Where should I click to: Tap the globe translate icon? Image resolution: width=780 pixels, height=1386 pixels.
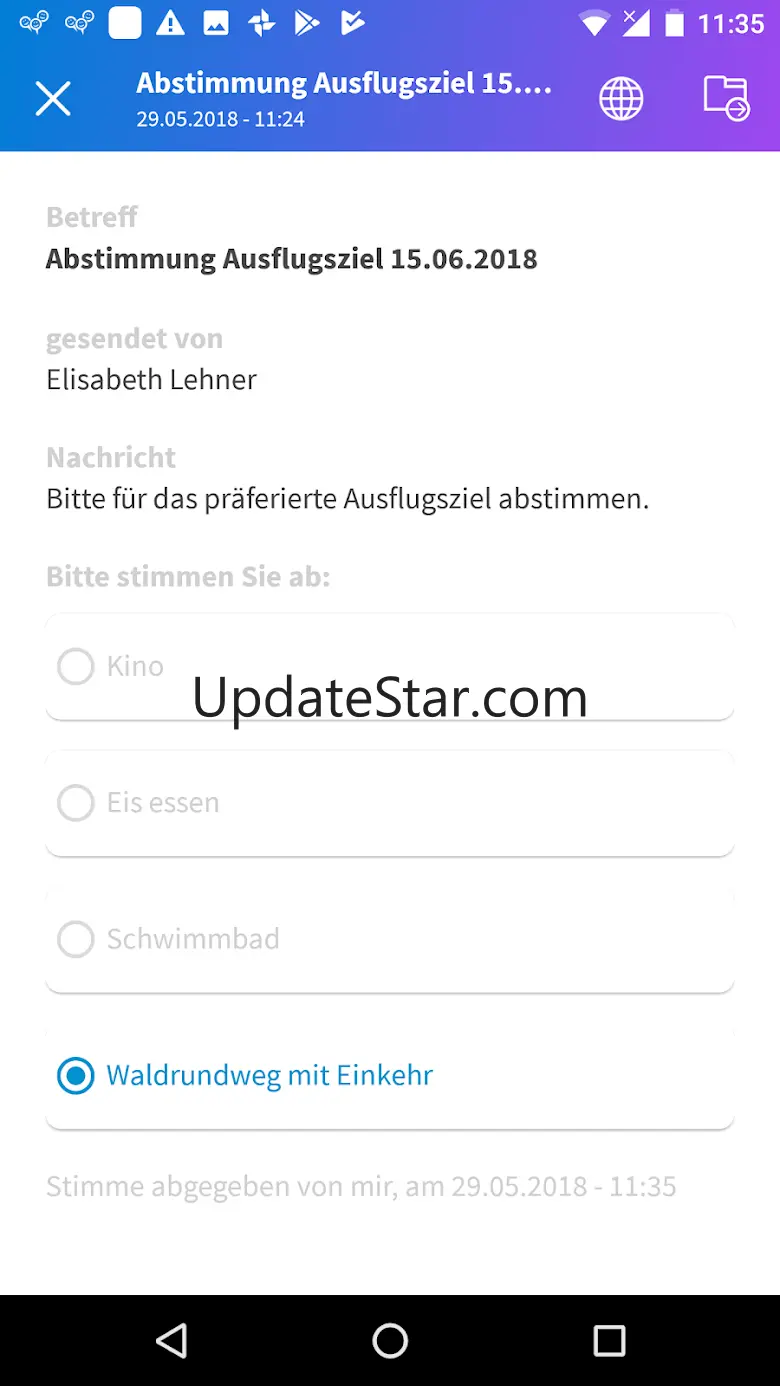click(x=621, y=98)
